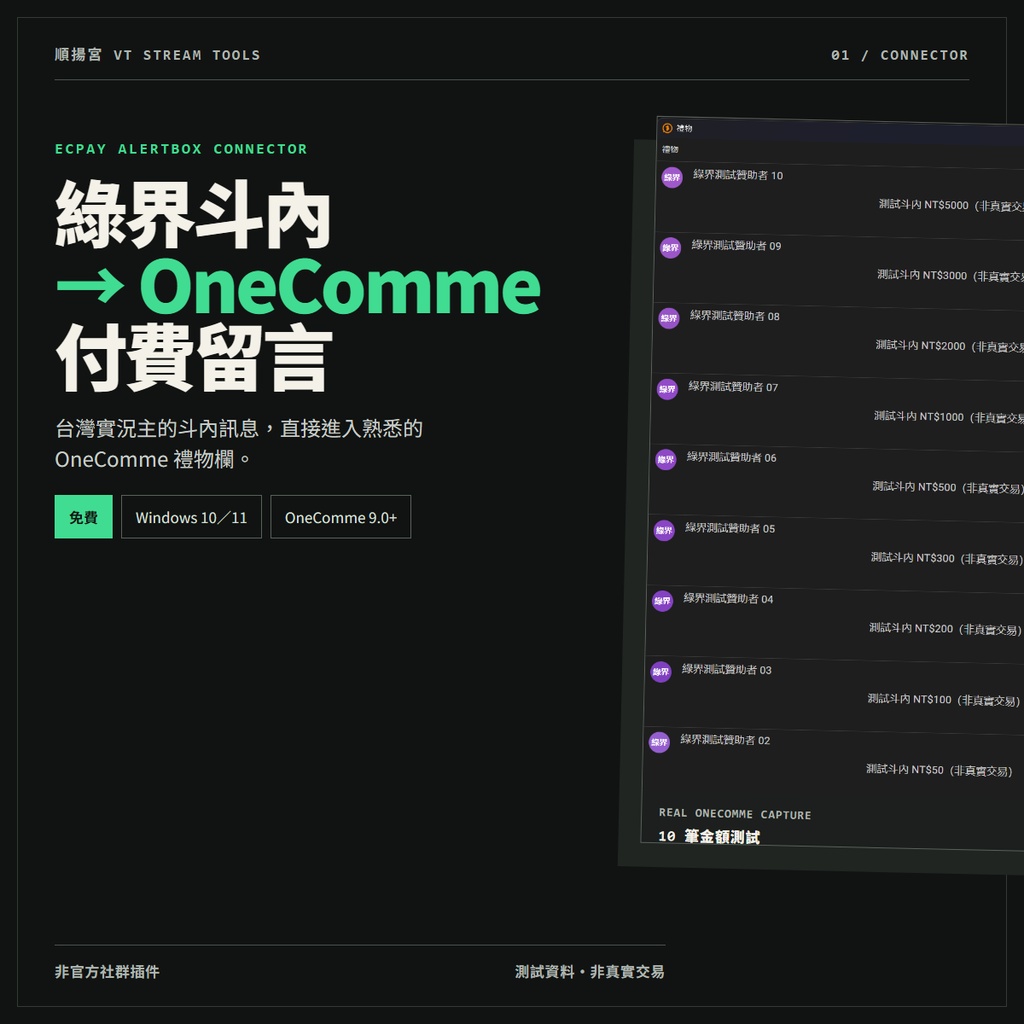Click the Windows 10／11 badge
The width and height of the screenshot is (1024, 1024).
[x=191, y=517]
